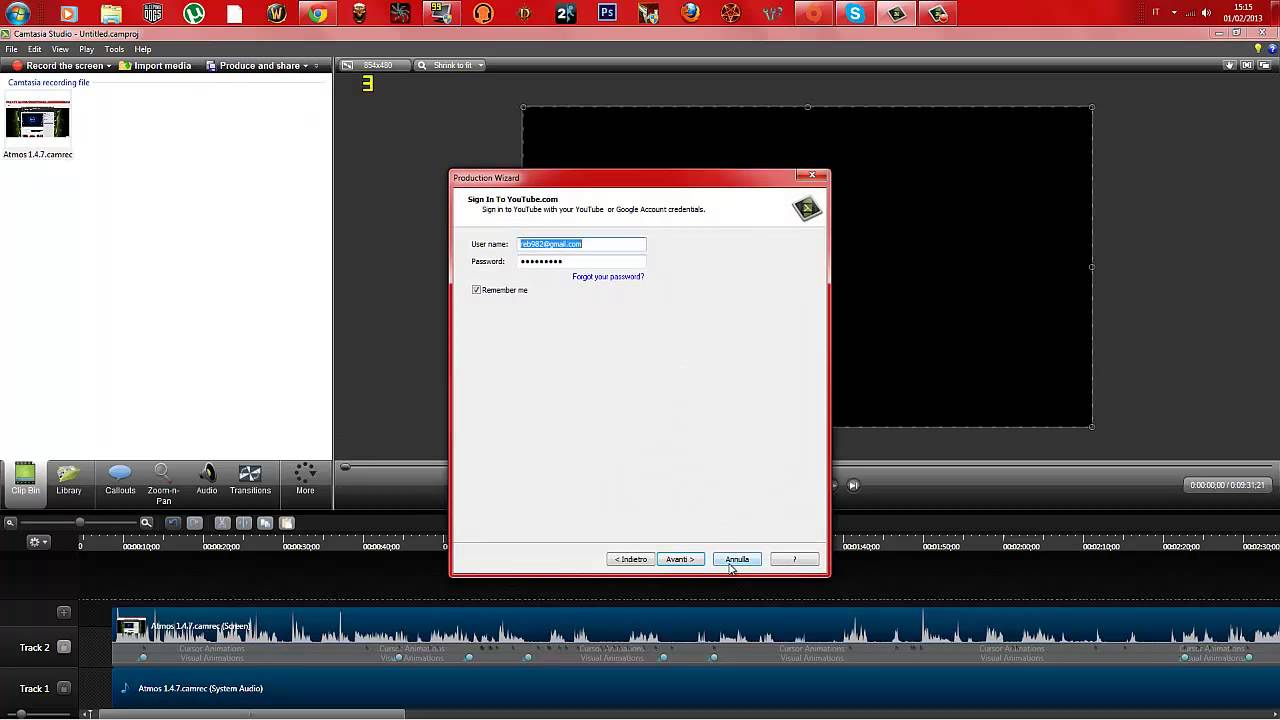1280x720 pixels.
Task: Open Photoshop from the taskbar
Action: [607, 14]
